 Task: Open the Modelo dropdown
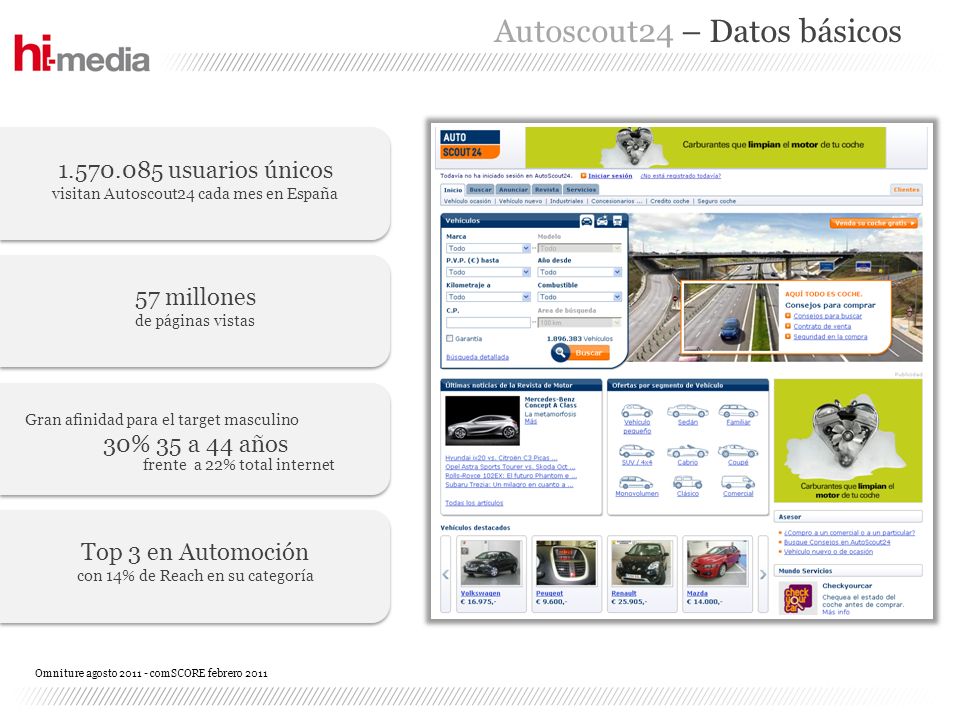pos(580,248)
